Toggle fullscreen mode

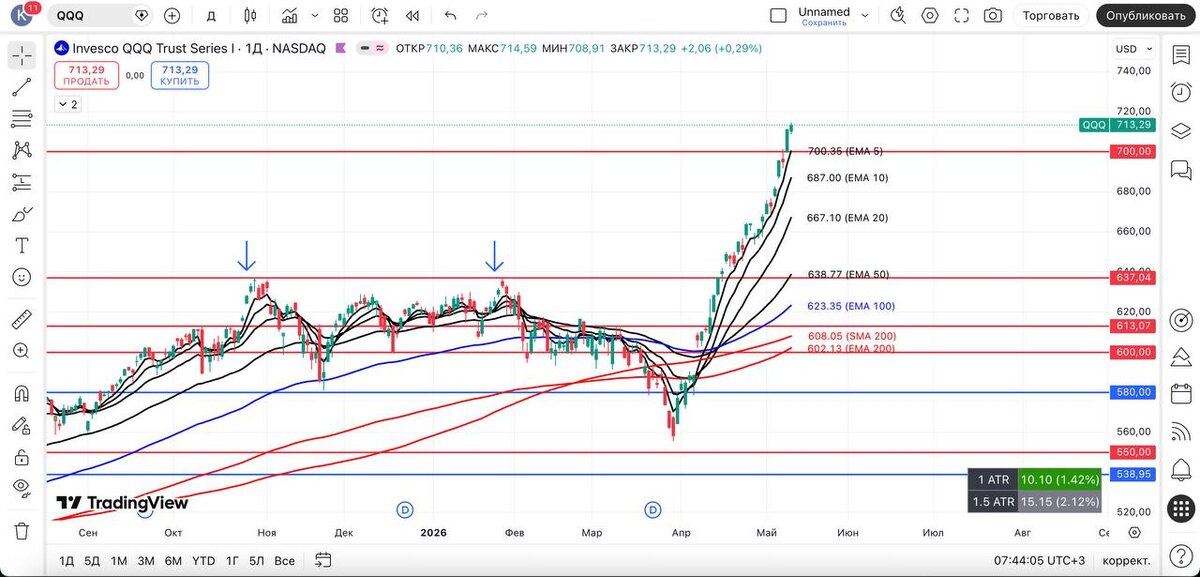961,15
